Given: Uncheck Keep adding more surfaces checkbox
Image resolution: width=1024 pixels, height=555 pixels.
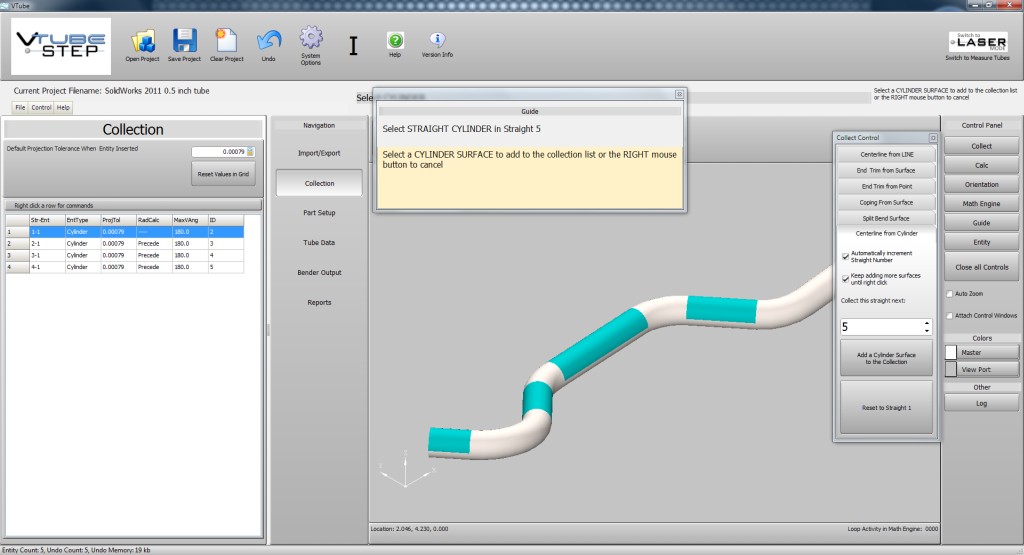Looking at the screenshot, I should click(846, 277).
